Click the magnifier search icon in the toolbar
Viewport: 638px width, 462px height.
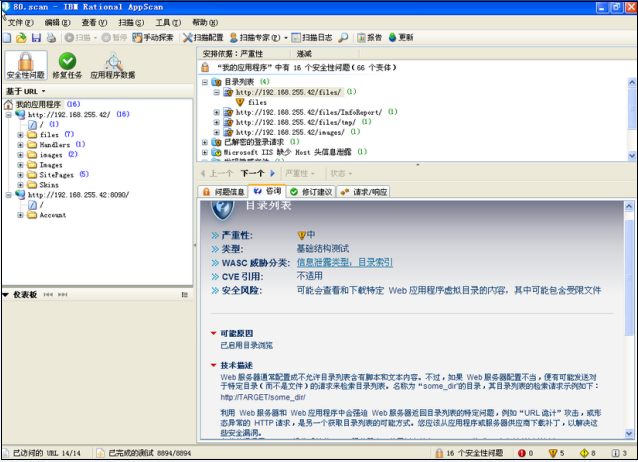tap(343, 37)
